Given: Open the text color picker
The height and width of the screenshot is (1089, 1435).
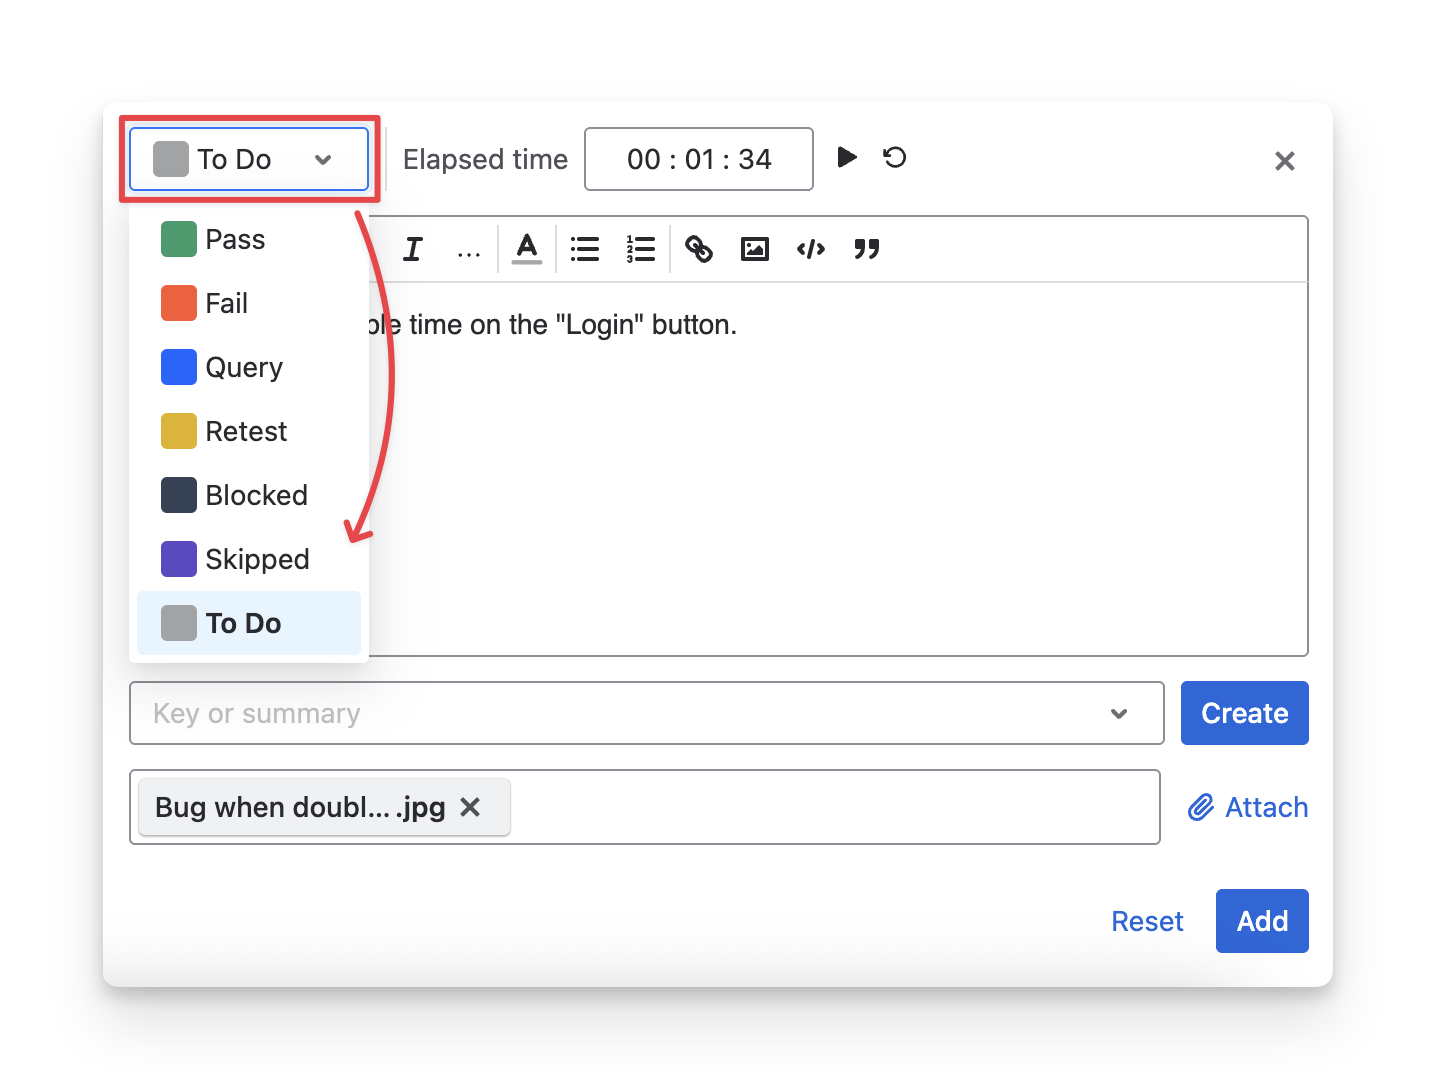Looking at the screenshot, I should coord(526,249).
